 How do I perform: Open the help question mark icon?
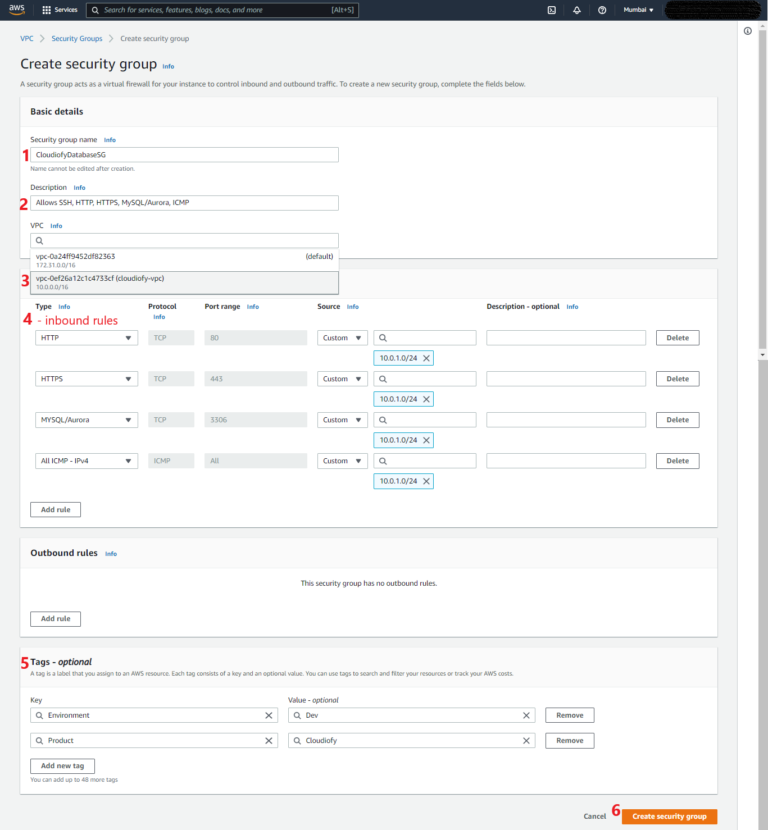pyautogui.click(x=602, y=10)
